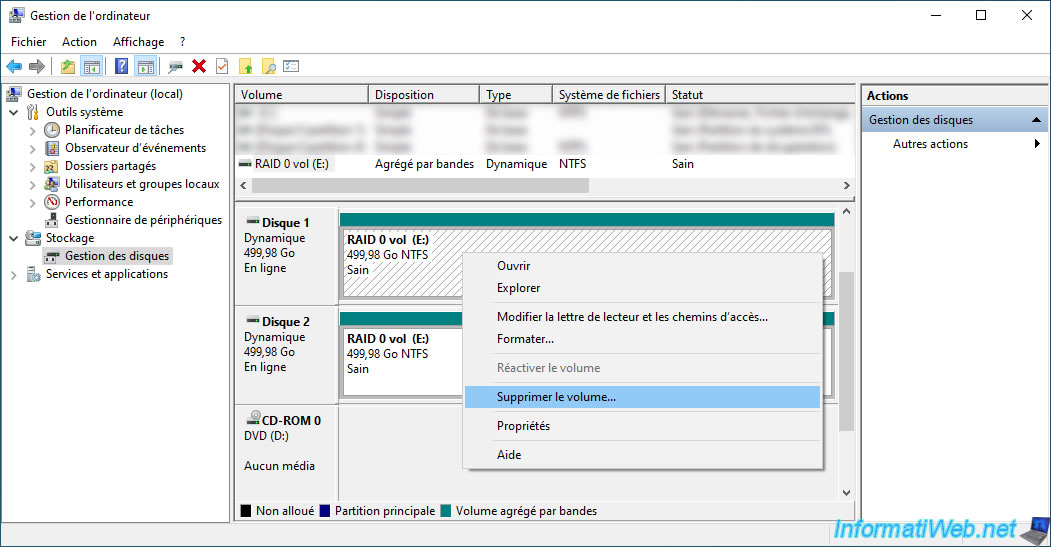Click the checklist settings toolbar icon

(x=291, y=66)
